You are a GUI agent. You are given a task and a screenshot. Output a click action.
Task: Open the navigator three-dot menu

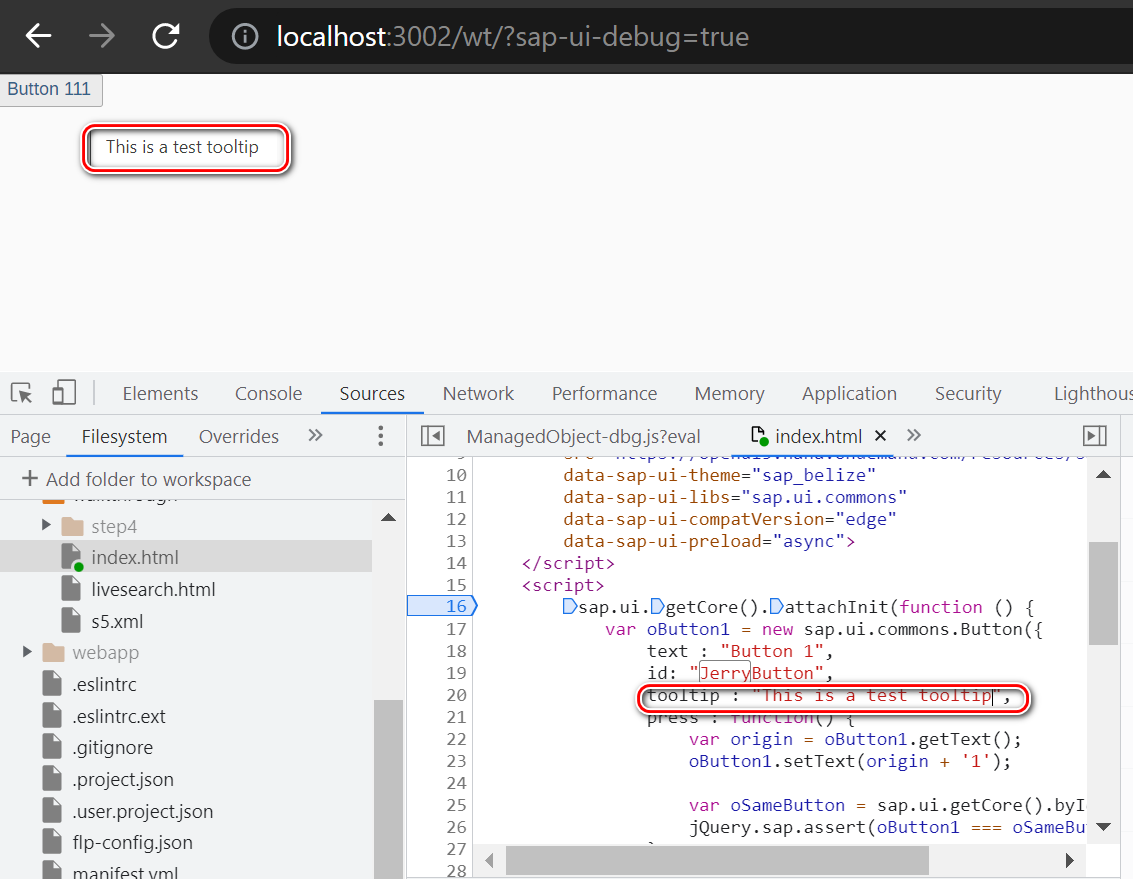click(381, 436)
